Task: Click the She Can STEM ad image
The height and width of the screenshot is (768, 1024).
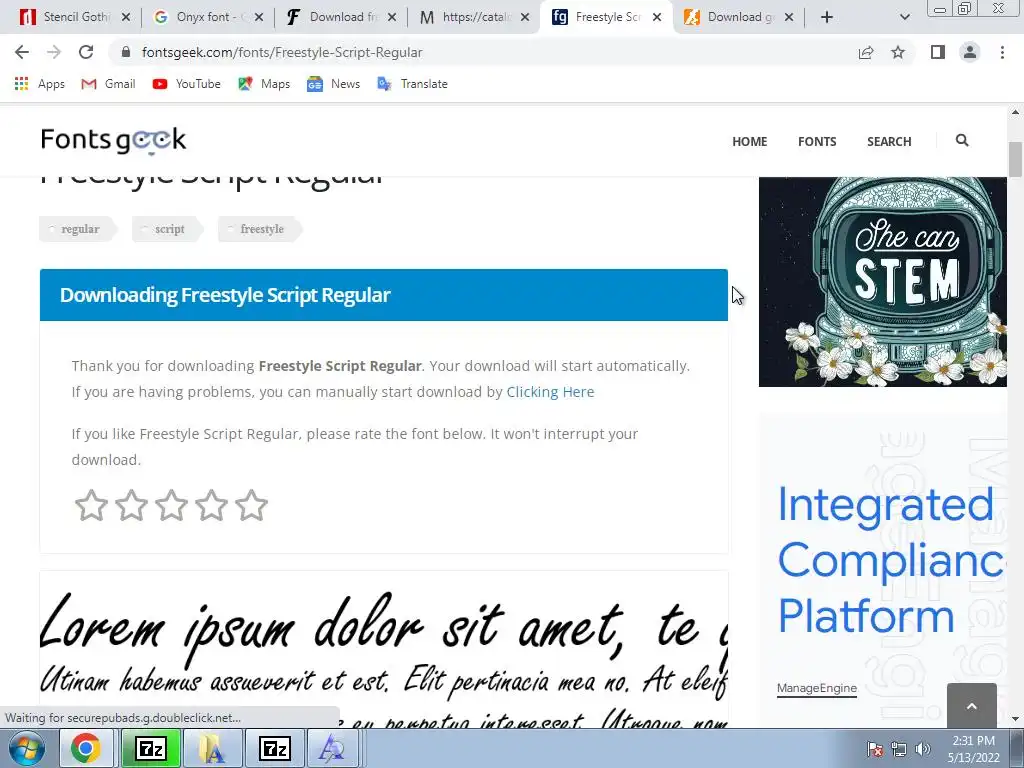Action: click(883, 281)
